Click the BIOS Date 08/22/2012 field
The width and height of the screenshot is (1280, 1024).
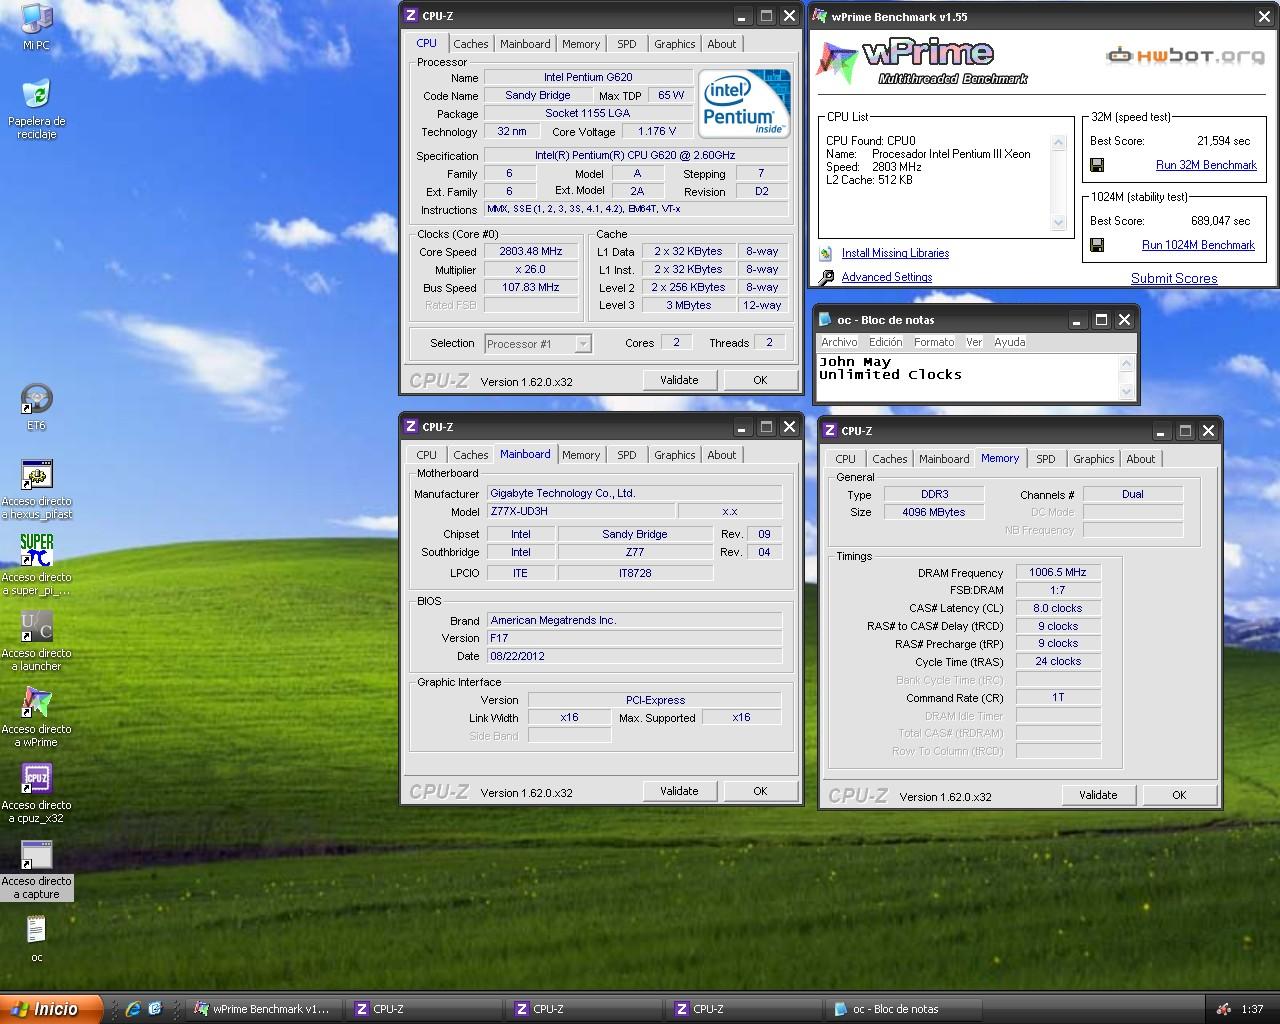634,657
